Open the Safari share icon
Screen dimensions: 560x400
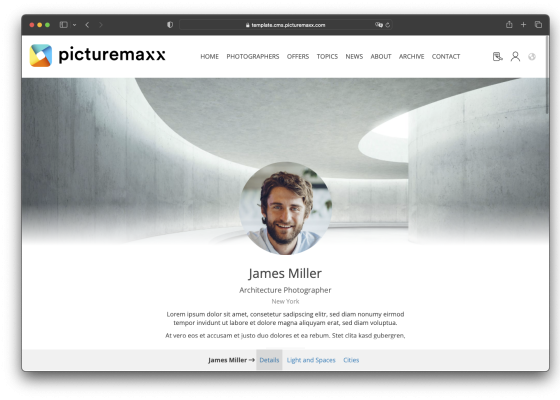point(509,24)
